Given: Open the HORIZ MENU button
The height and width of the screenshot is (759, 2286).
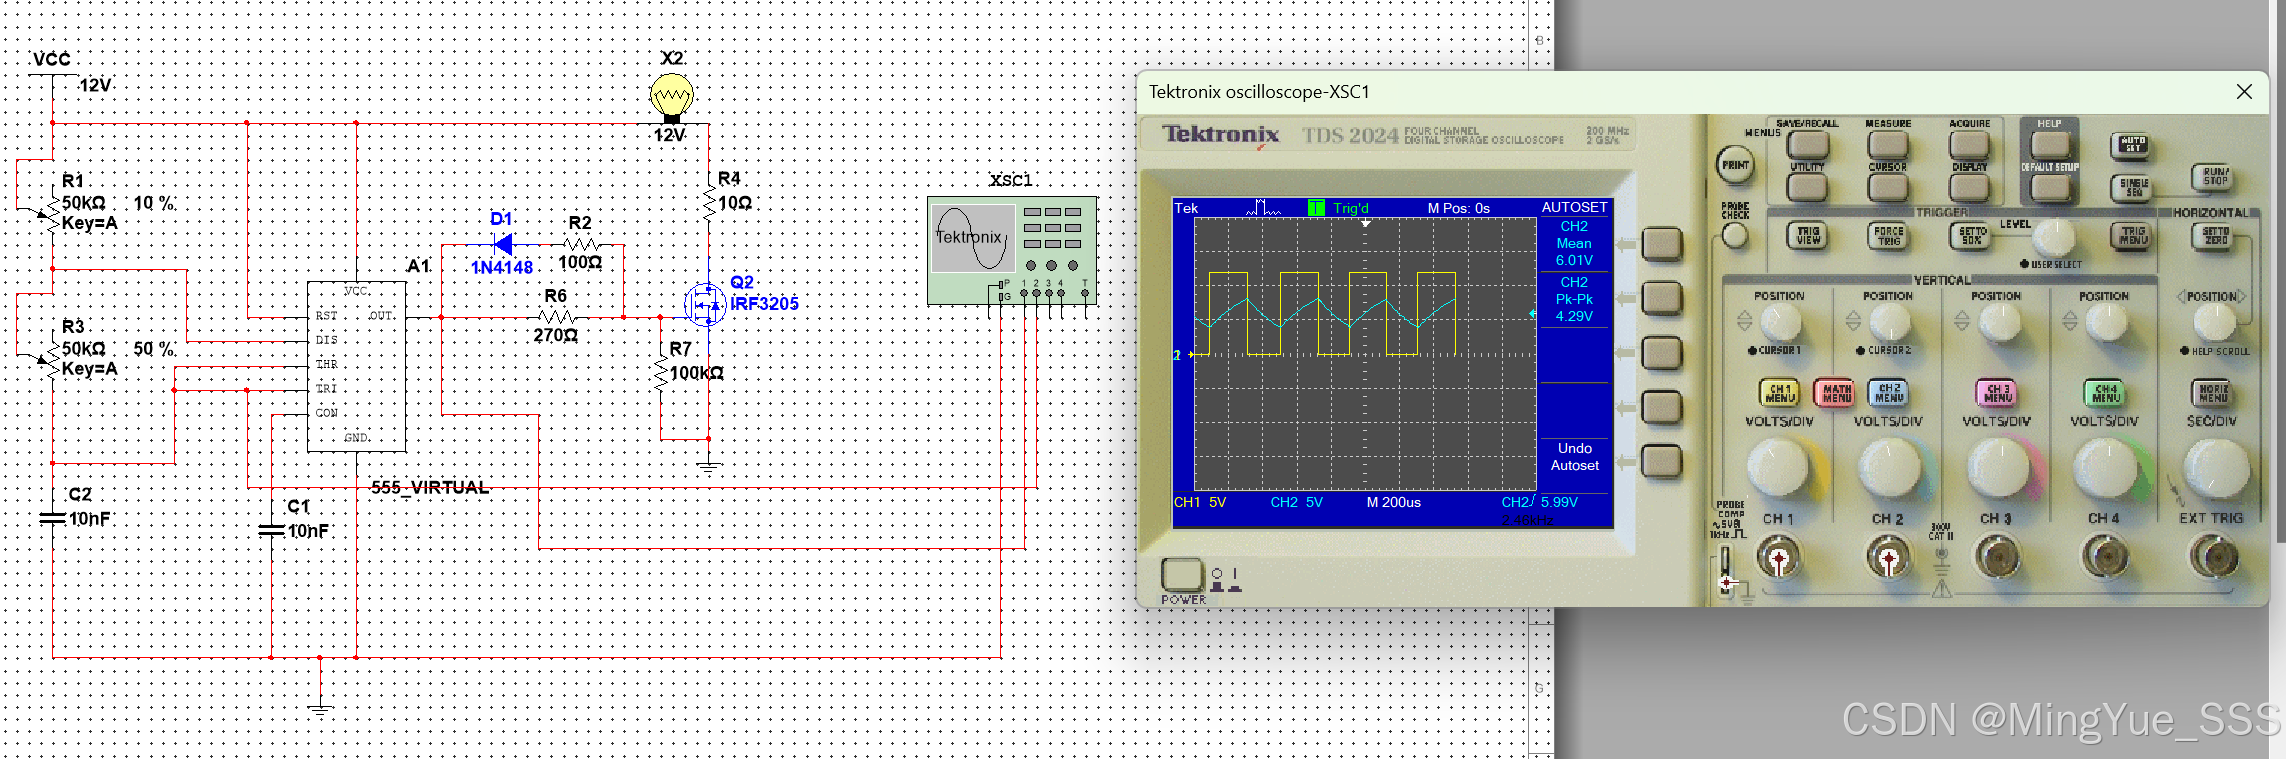Looking at the screenshot, I should pyautogui.click(x=2213, y=393).
